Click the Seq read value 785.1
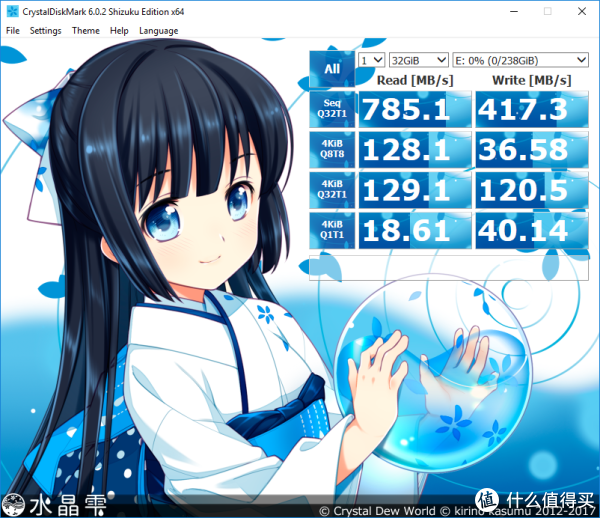The image size is (600, 518). pos(415,109)
